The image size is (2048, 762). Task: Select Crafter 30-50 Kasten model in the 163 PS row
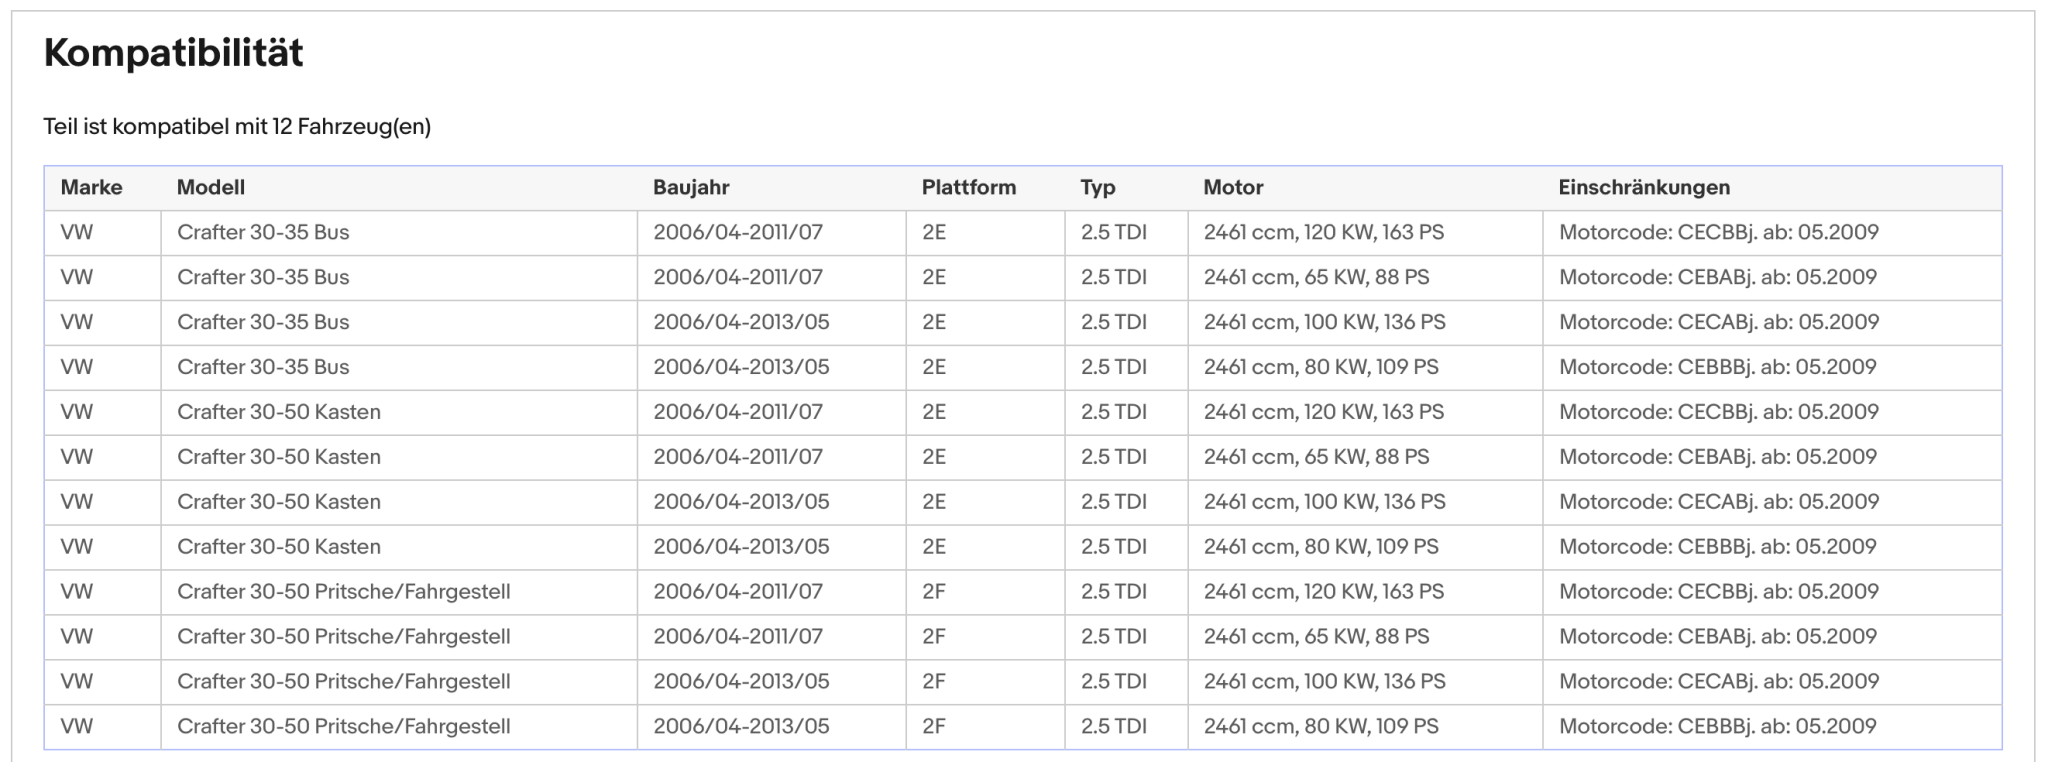tap(279, 412)
